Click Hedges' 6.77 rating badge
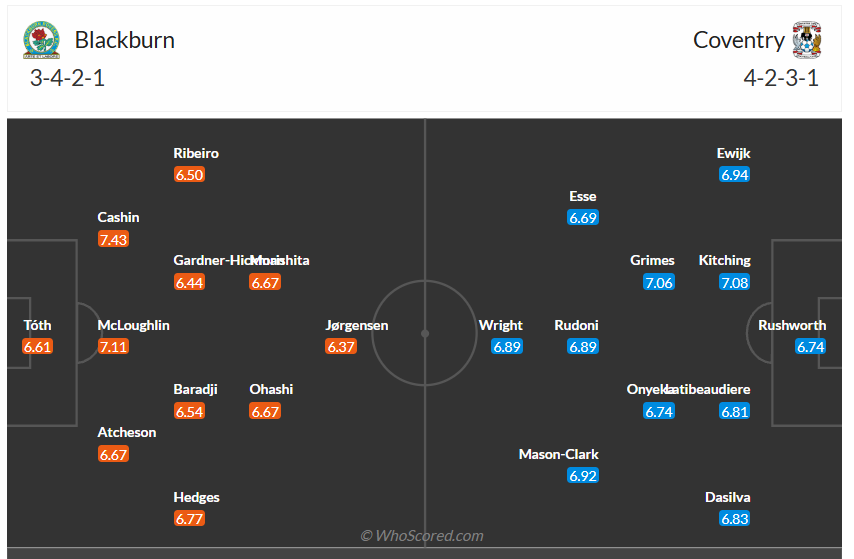The width and height of the screenshot is (854, 559). pos(190,518)
